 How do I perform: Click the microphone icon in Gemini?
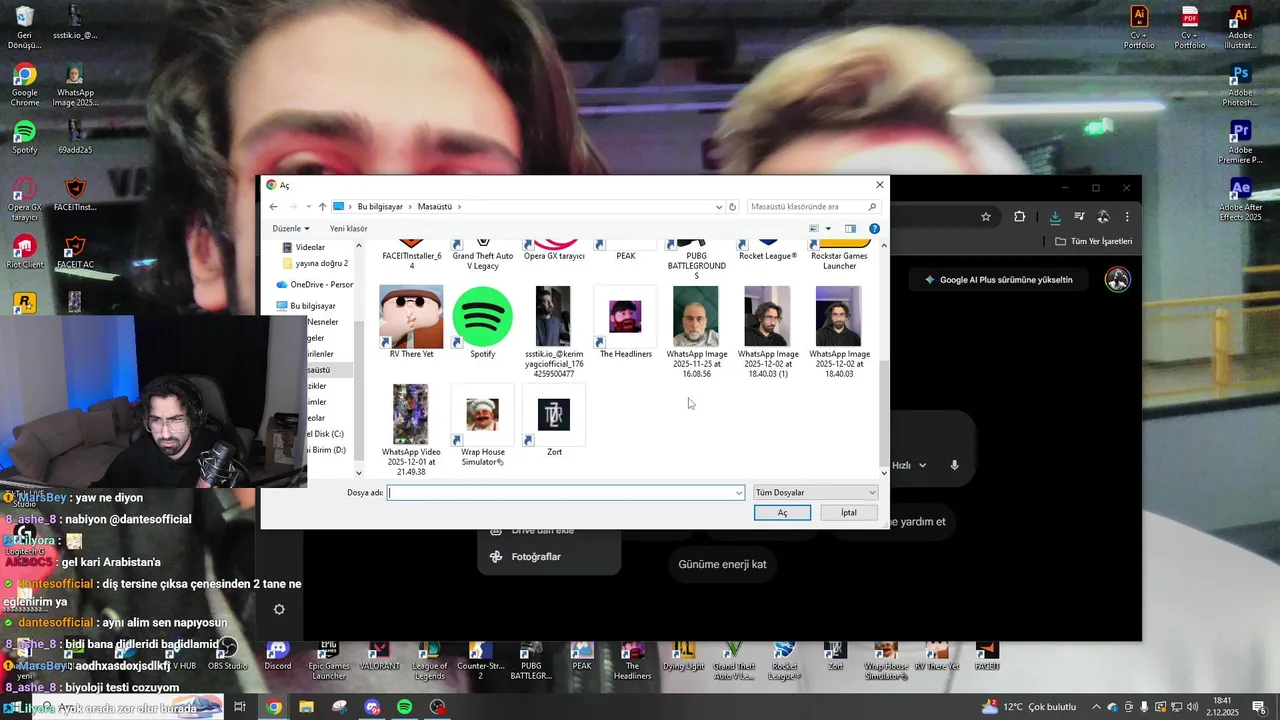[955, 465]
